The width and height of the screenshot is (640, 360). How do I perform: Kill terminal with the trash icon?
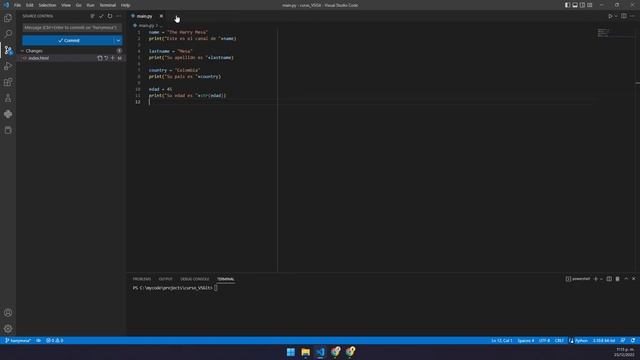tap(618, 279)
